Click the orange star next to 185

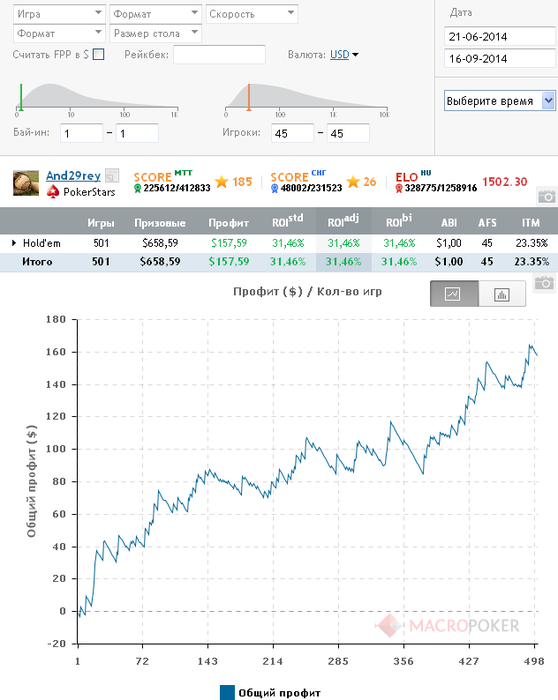click(221, 182)
